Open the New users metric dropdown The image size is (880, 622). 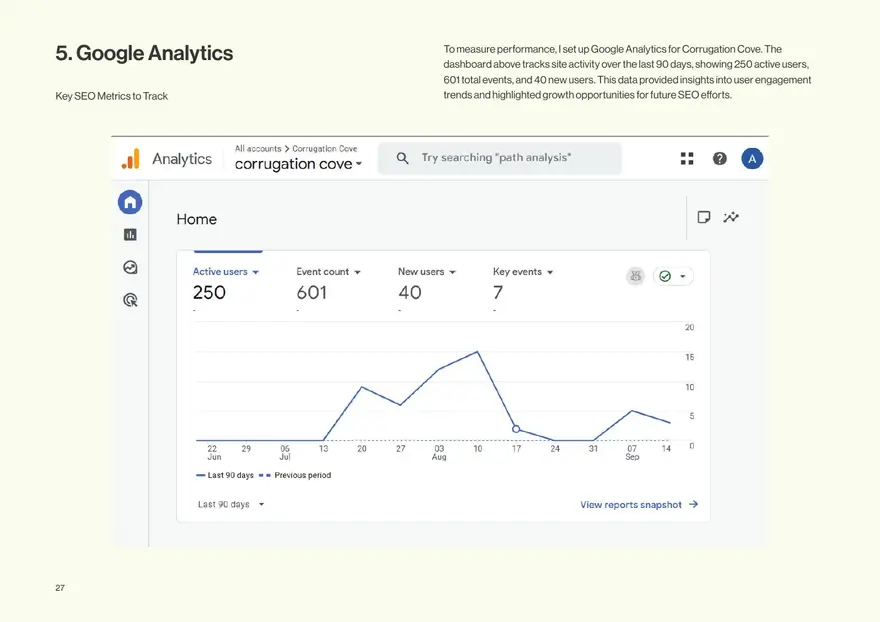[x=427, y=272]
